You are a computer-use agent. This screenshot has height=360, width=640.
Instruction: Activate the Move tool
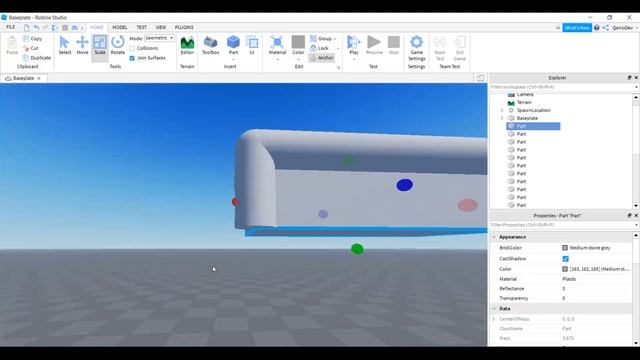(x=82, y=45)
